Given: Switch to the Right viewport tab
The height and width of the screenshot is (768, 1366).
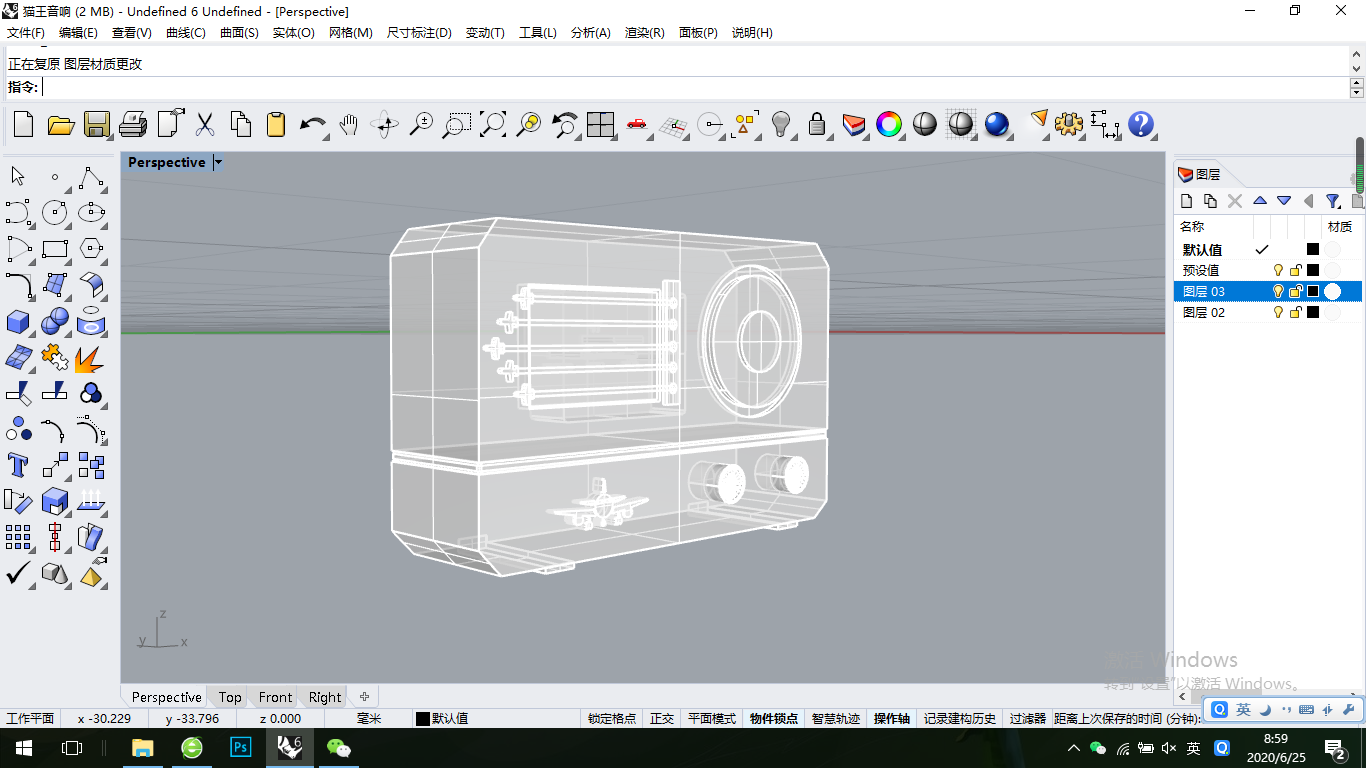Looking at the screenshot, I should pyautogui.click(x=325, y=697).
